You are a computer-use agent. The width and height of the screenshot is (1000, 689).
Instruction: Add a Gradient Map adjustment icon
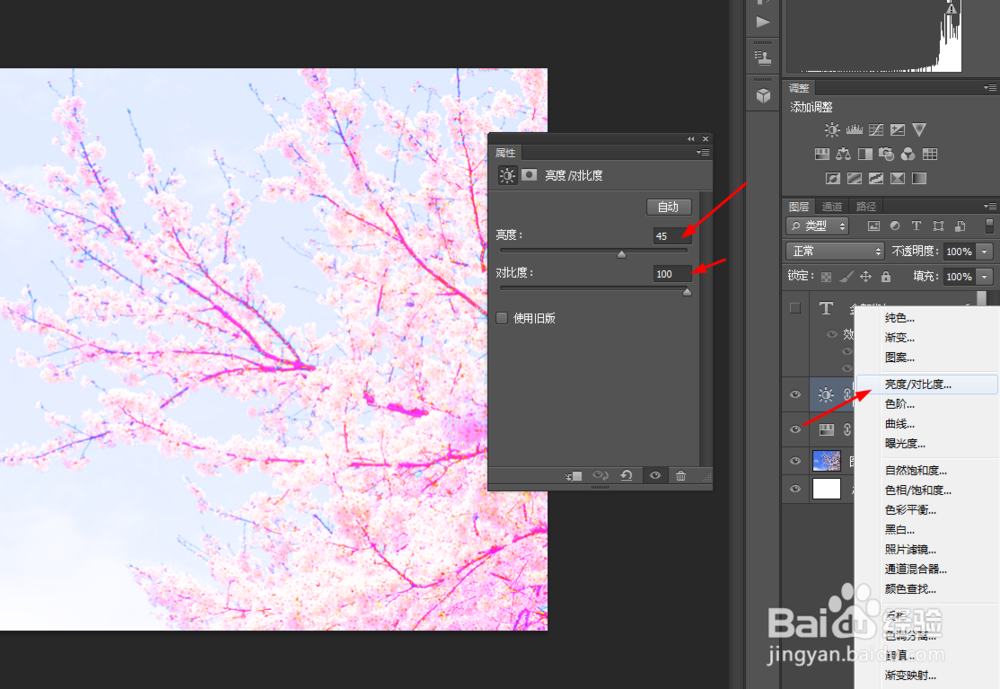pos(919,179)
